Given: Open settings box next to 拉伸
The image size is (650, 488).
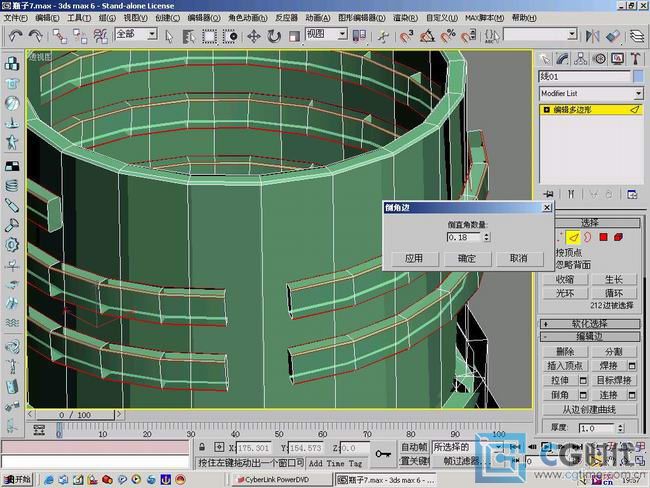Looking at the screenshot, I should coord(583,380).
